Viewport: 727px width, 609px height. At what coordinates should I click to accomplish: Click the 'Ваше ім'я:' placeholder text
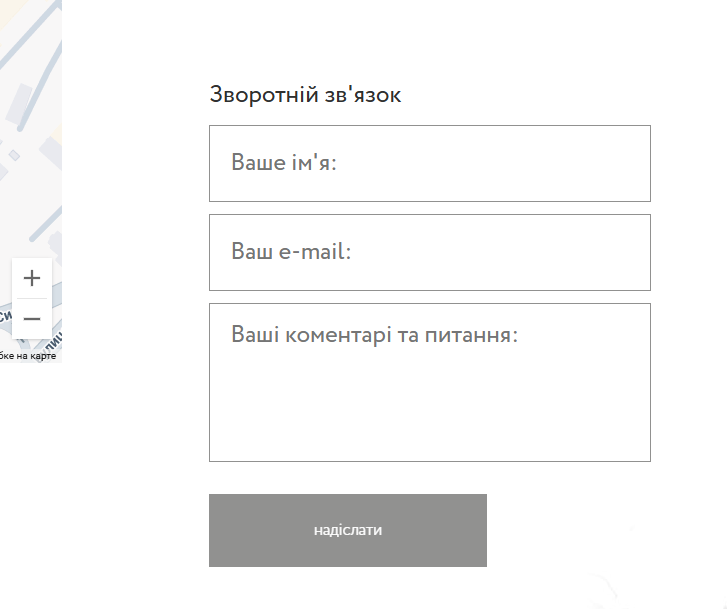(284, 163)
